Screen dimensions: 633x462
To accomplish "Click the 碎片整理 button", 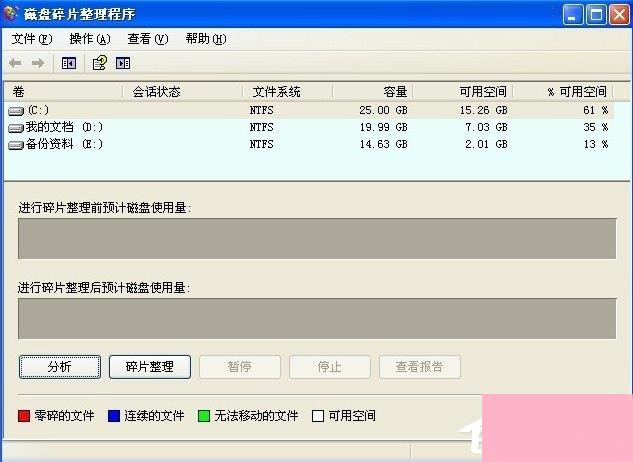I will [x=150, y=367].
